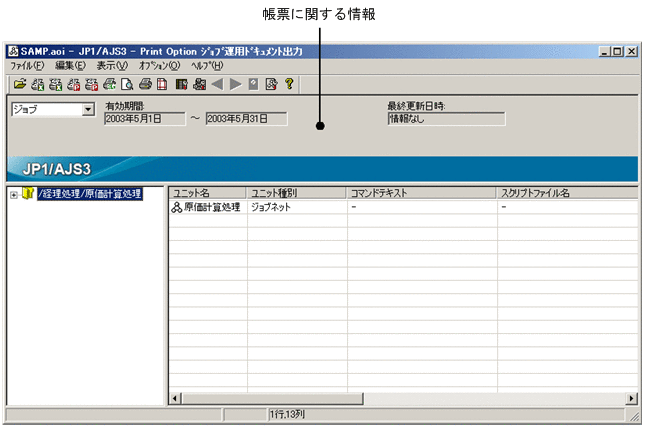The height and width of the screenshot is (428, 645).
Task: Close the SAMP.aoi window
Action: tap(632, 51)
